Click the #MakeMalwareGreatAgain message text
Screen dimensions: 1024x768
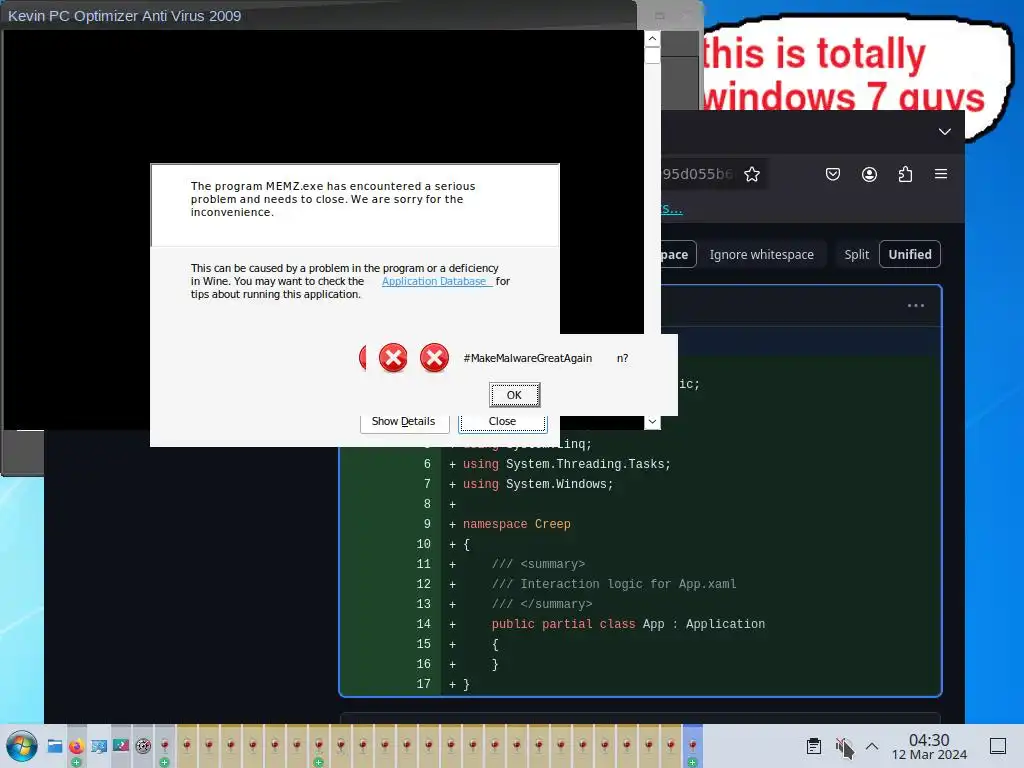point(528,359)
